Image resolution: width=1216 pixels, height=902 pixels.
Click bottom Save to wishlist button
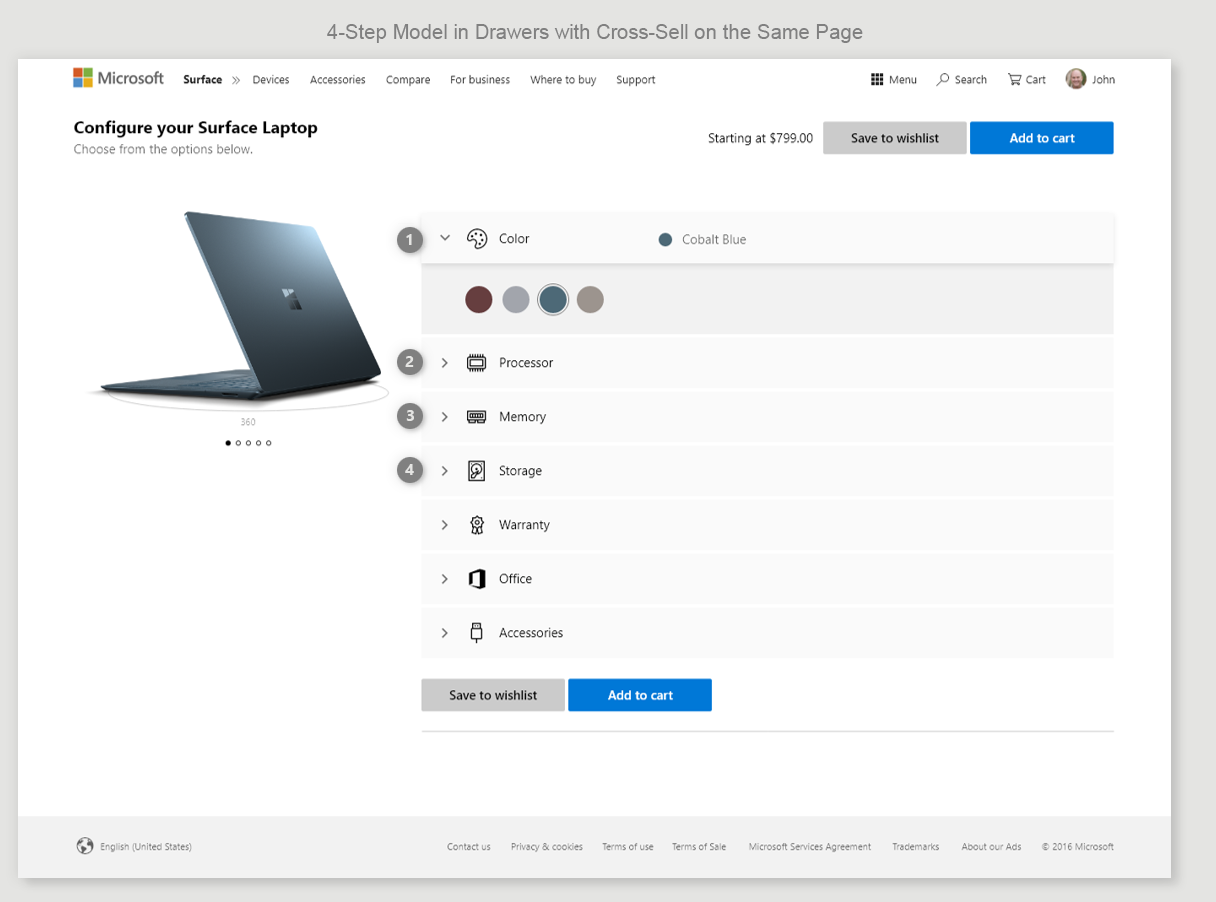[493, 695]
